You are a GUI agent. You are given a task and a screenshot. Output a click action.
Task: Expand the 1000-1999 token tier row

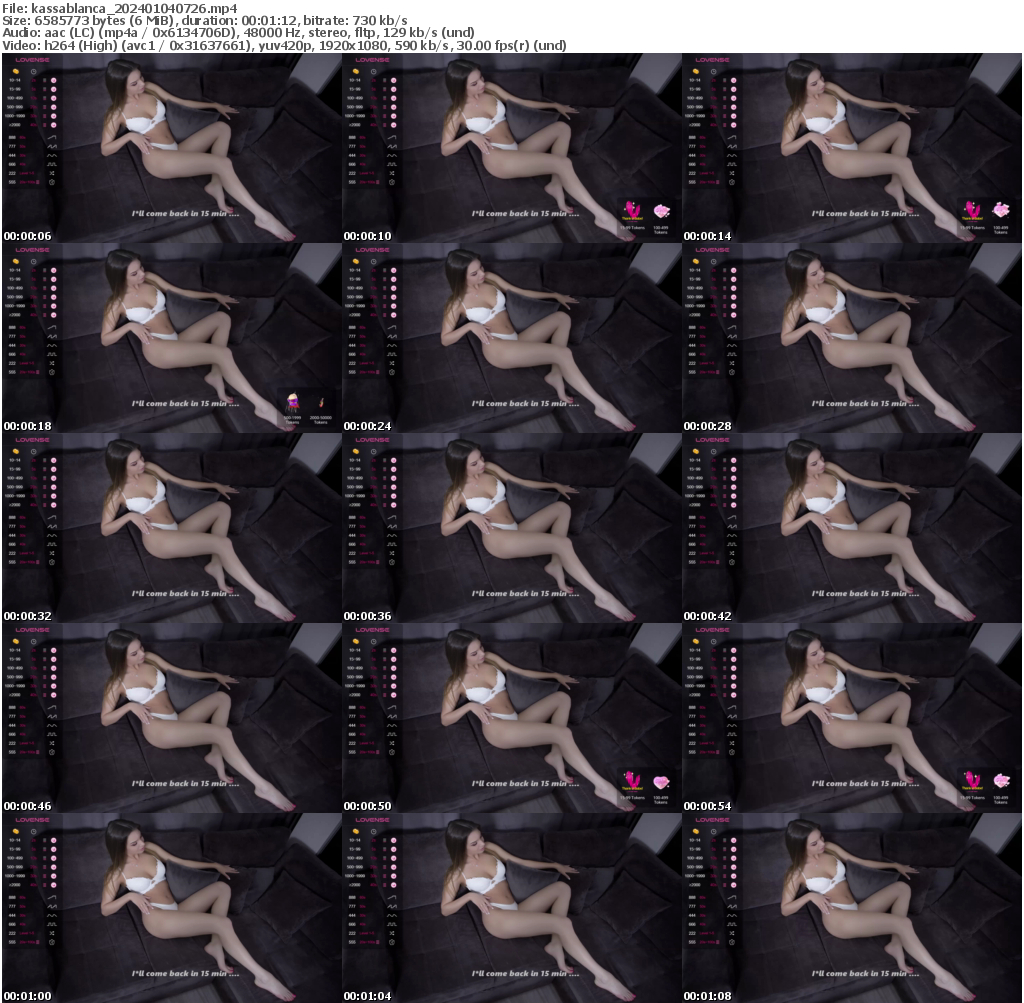tap(17, 115)
